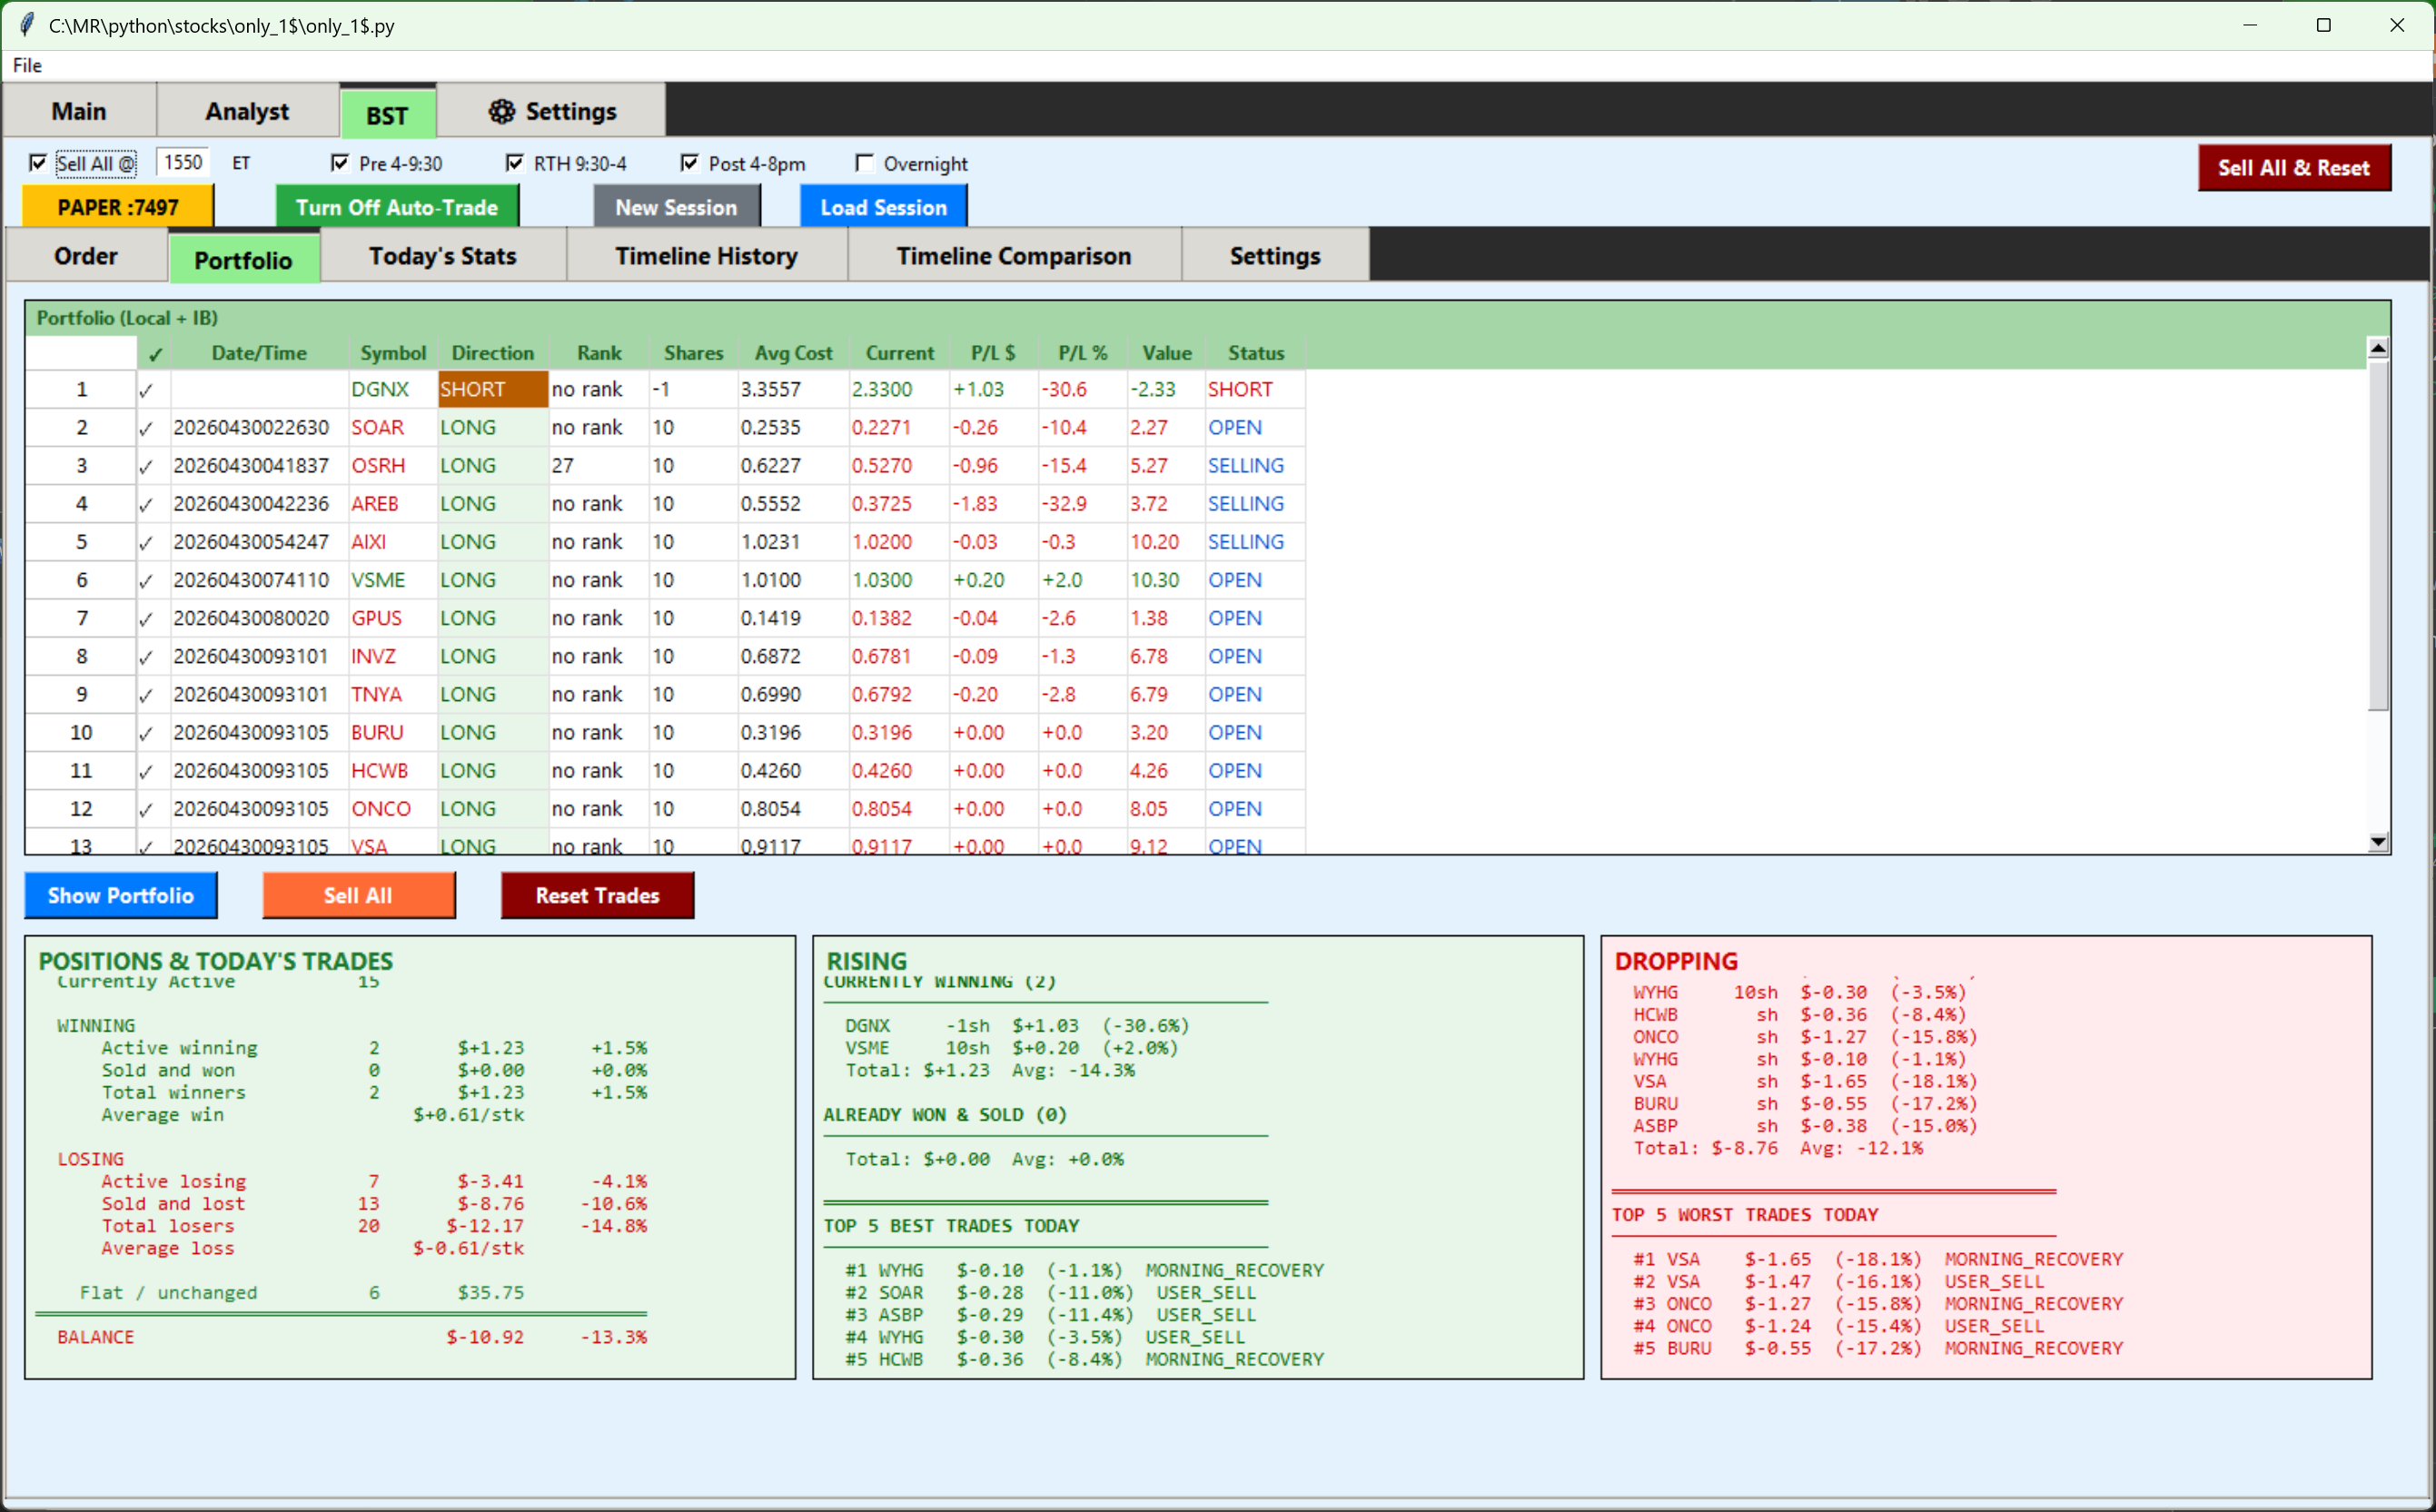Select the VSME symbol cell
The width and height of the screenshot is (2436, 1512).
393,580
